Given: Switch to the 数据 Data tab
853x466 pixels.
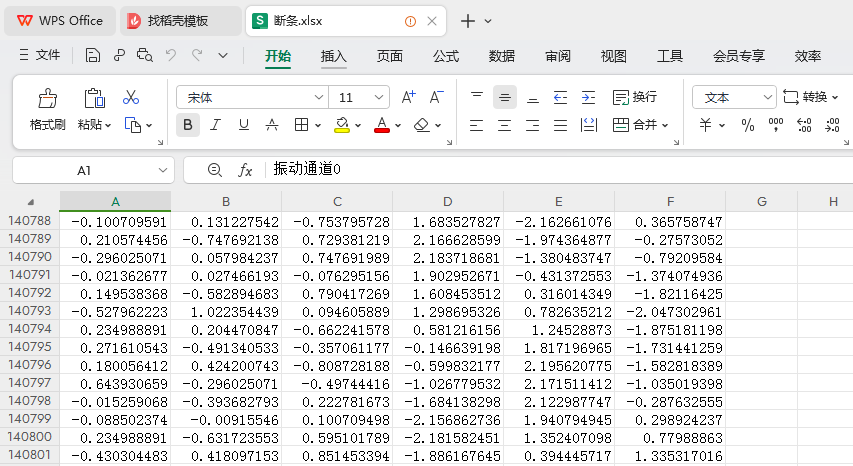Looking at the screenshot, I should 502,56.
